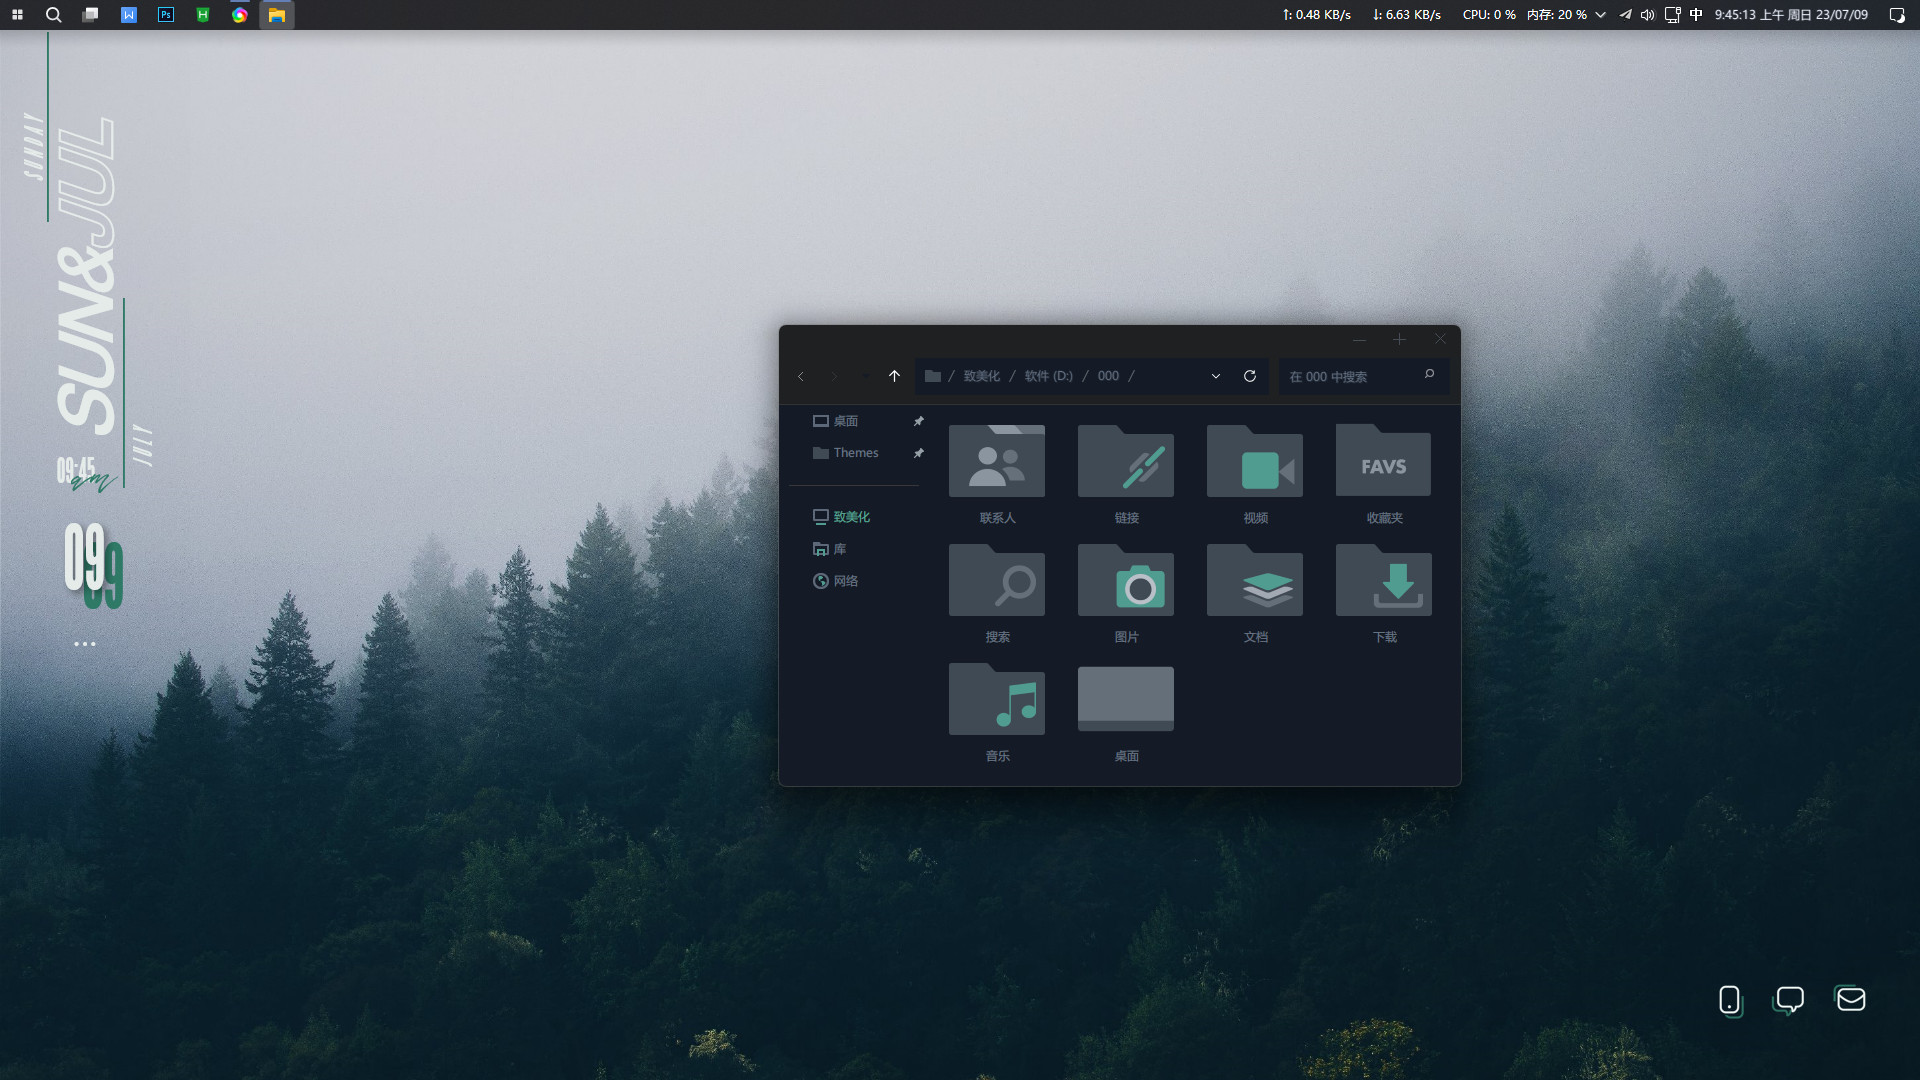Select 库 in the sidebar
The image size is (1920, 1080).
click(x=840, y=548)
